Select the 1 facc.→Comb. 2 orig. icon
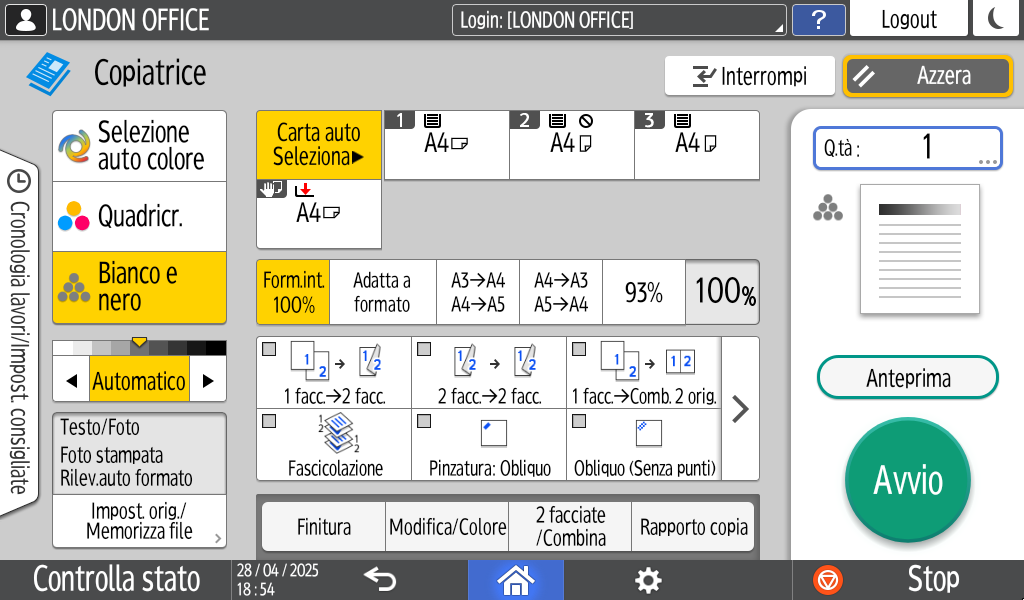Image resolution: width=1024 pixels, height=600 pixels. (x=647, y=361)
